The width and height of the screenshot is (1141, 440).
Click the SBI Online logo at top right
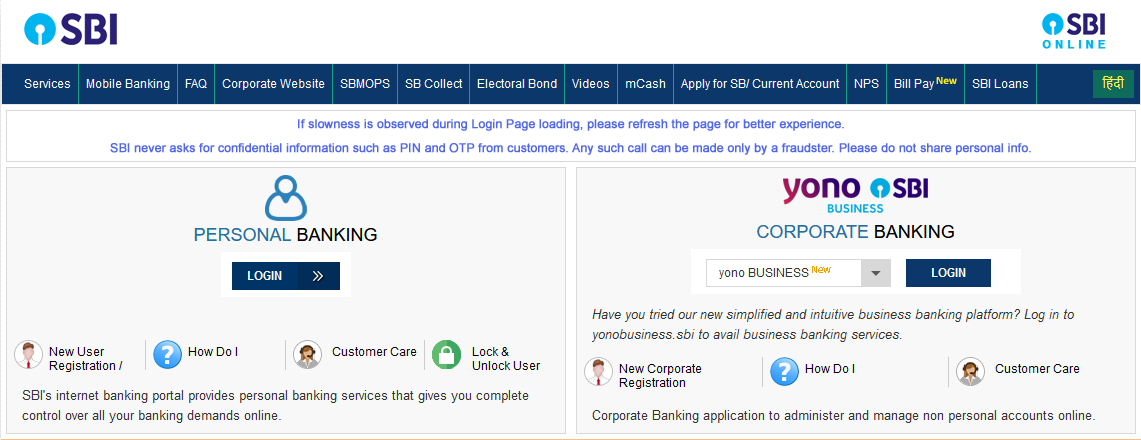1073,31
